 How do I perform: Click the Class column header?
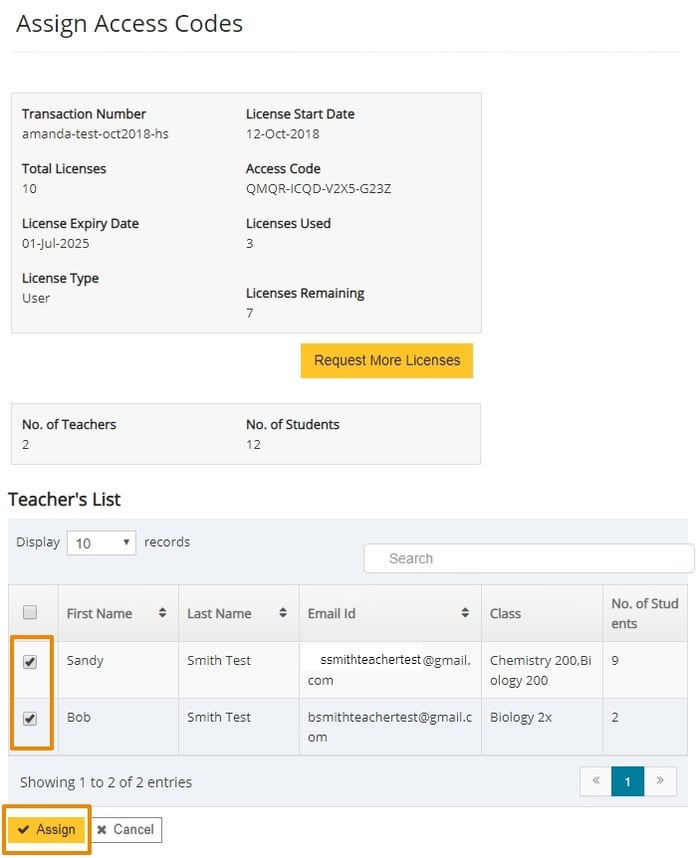pos(505,613)
